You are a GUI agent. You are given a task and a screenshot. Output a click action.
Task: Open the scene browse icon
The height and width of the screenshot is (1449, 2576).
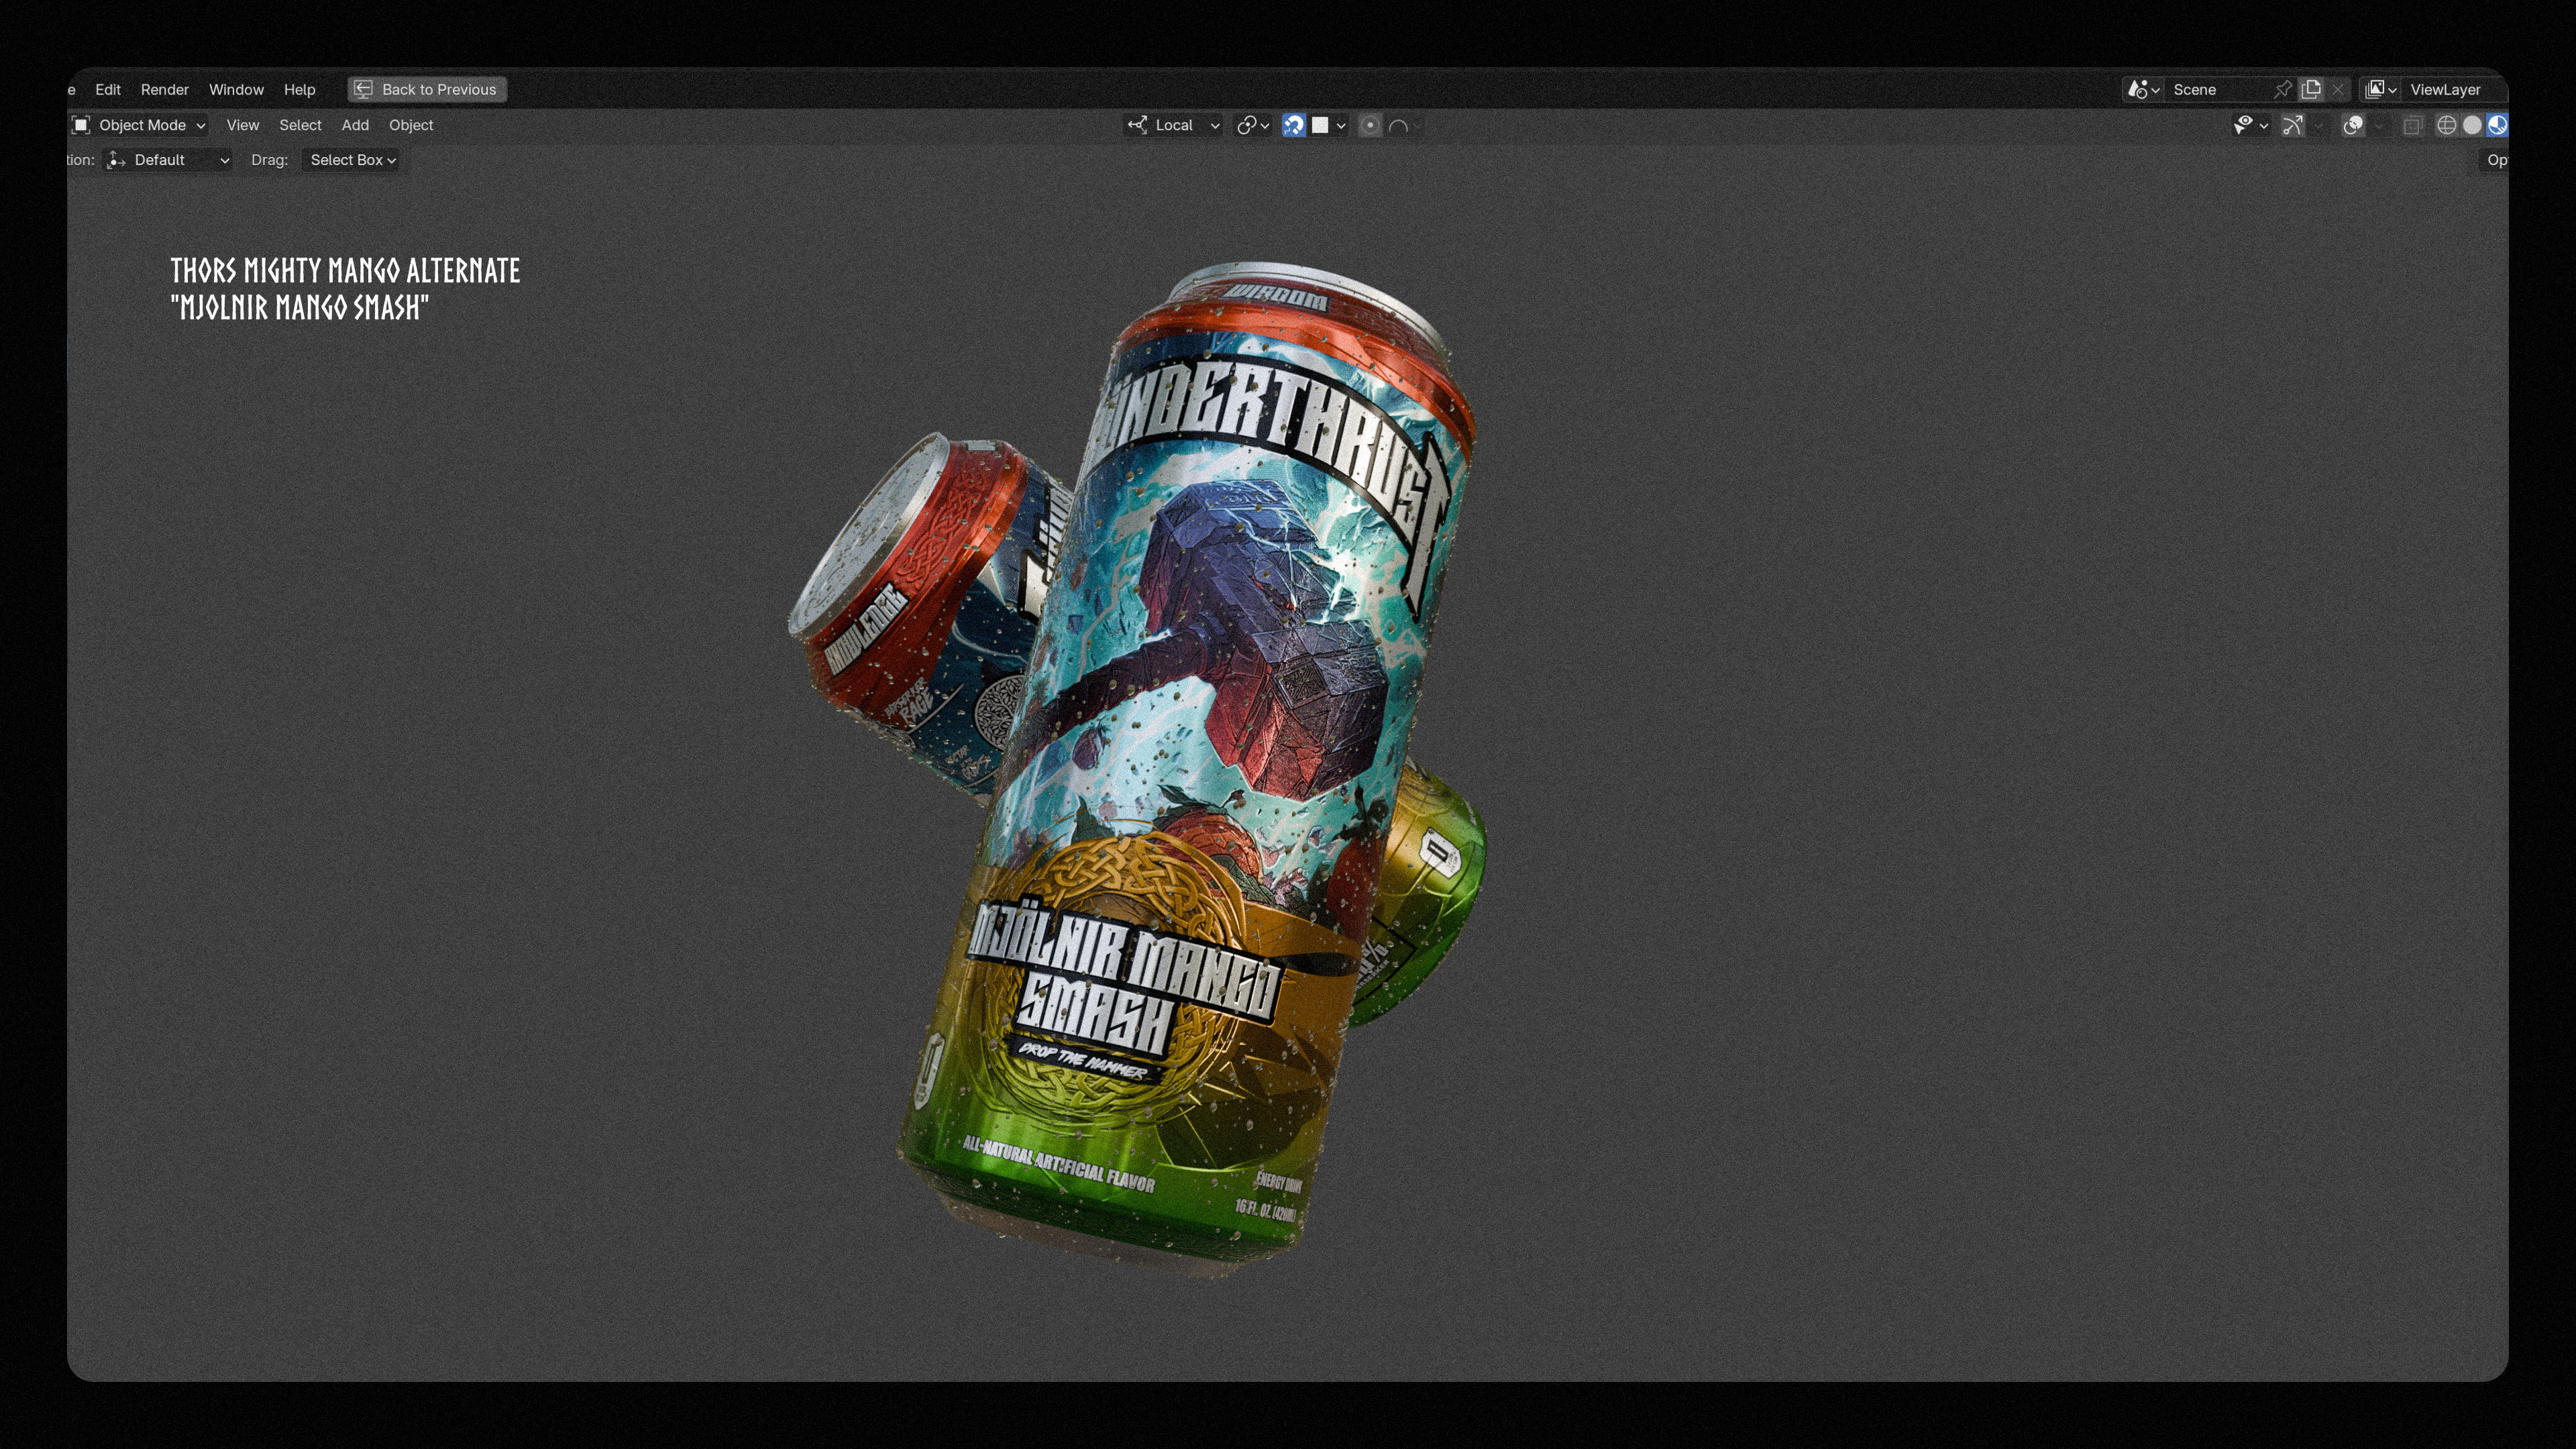click(2142, 90)
